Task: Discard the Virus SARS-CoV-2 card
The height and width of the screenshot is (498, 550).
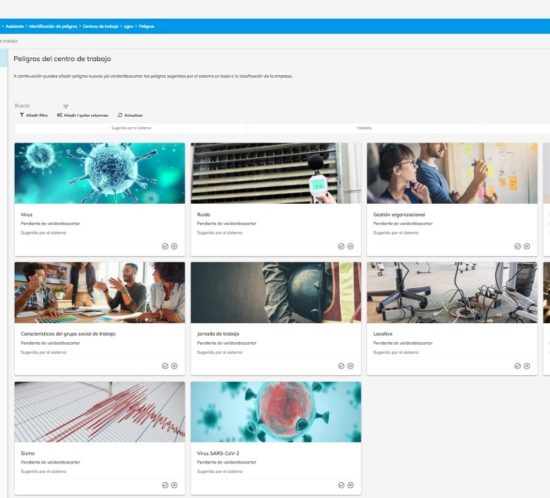Action: [350, 485]
